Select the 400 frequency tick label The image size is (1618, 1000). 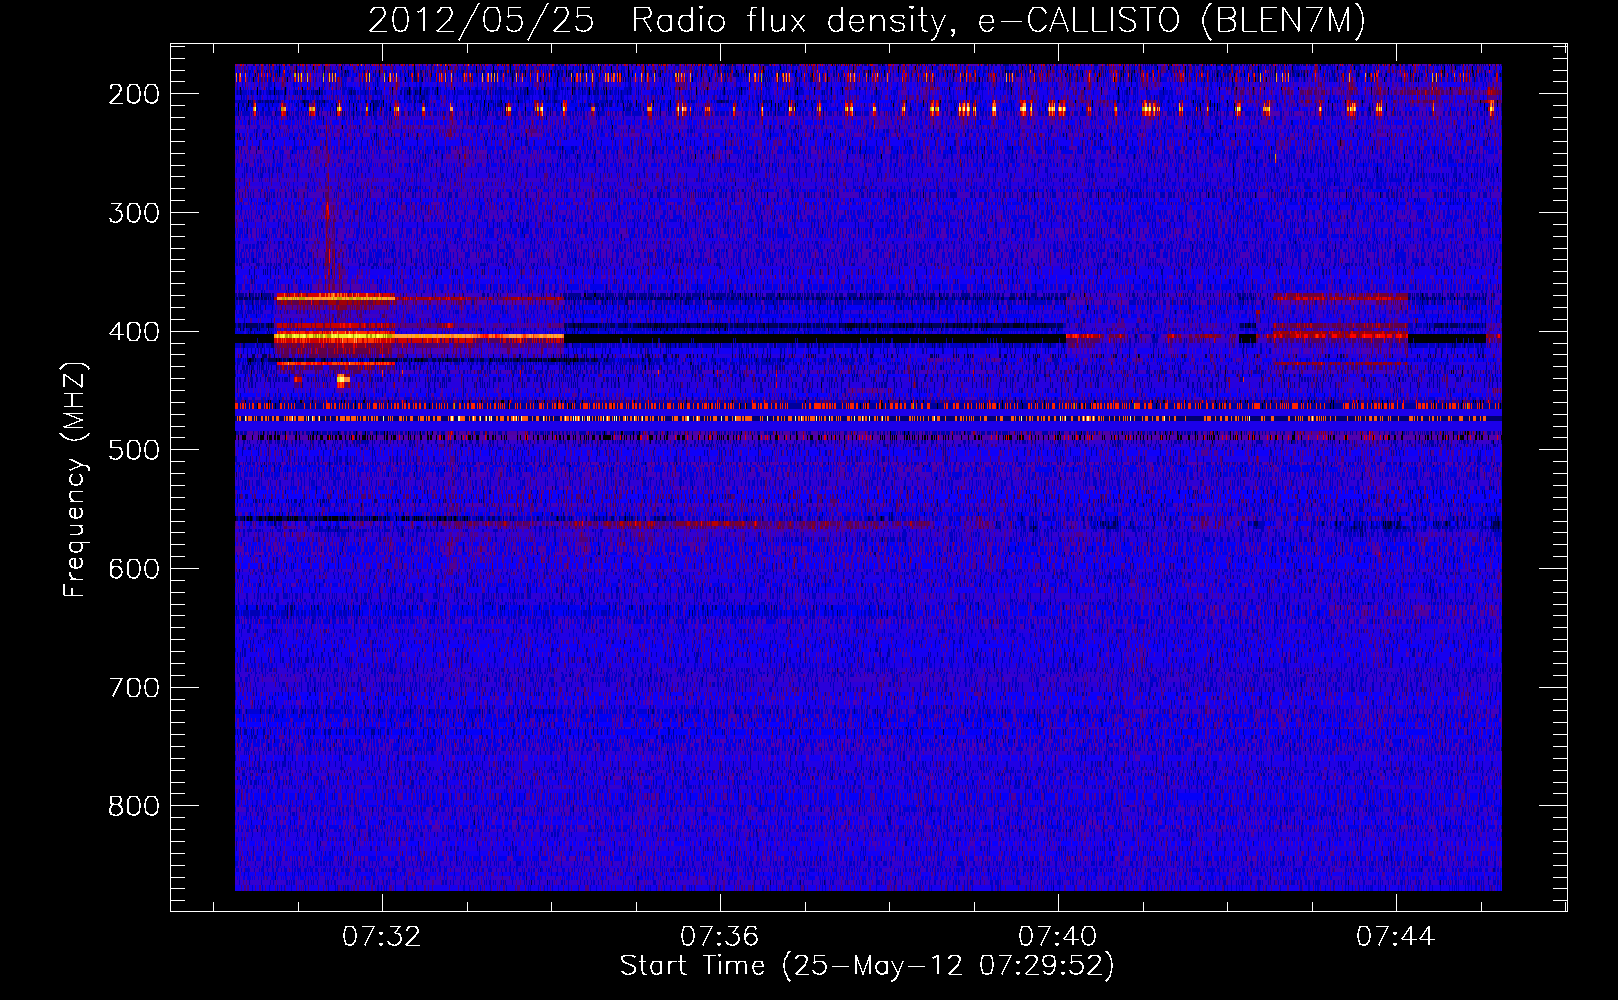(134, 332)
